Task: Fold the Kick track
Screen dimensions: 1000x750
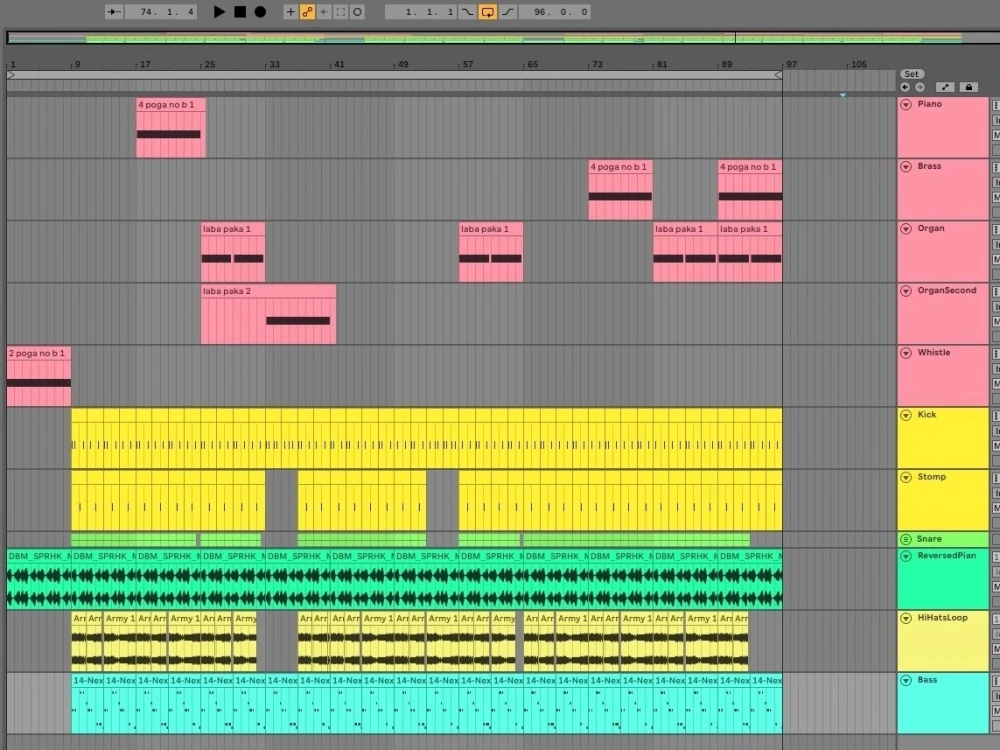Action: pos(906,415)
